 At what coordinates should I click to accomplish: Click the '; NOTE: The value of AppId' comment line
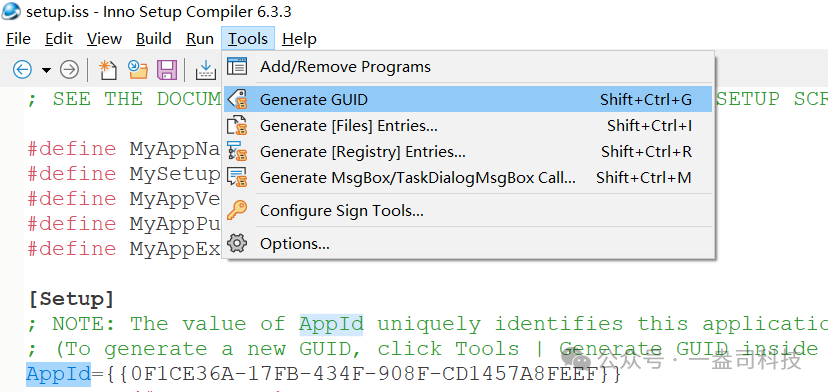coord(427,324)
